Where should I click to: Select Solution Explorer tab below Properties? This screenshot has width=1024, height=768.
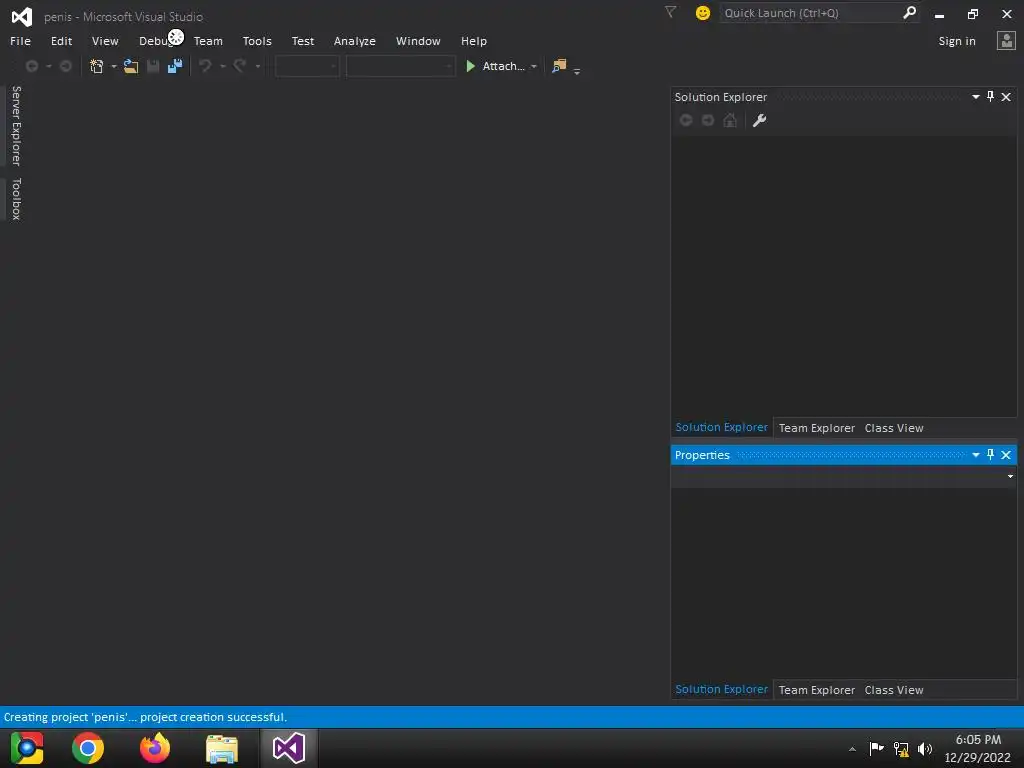point(722,689)
